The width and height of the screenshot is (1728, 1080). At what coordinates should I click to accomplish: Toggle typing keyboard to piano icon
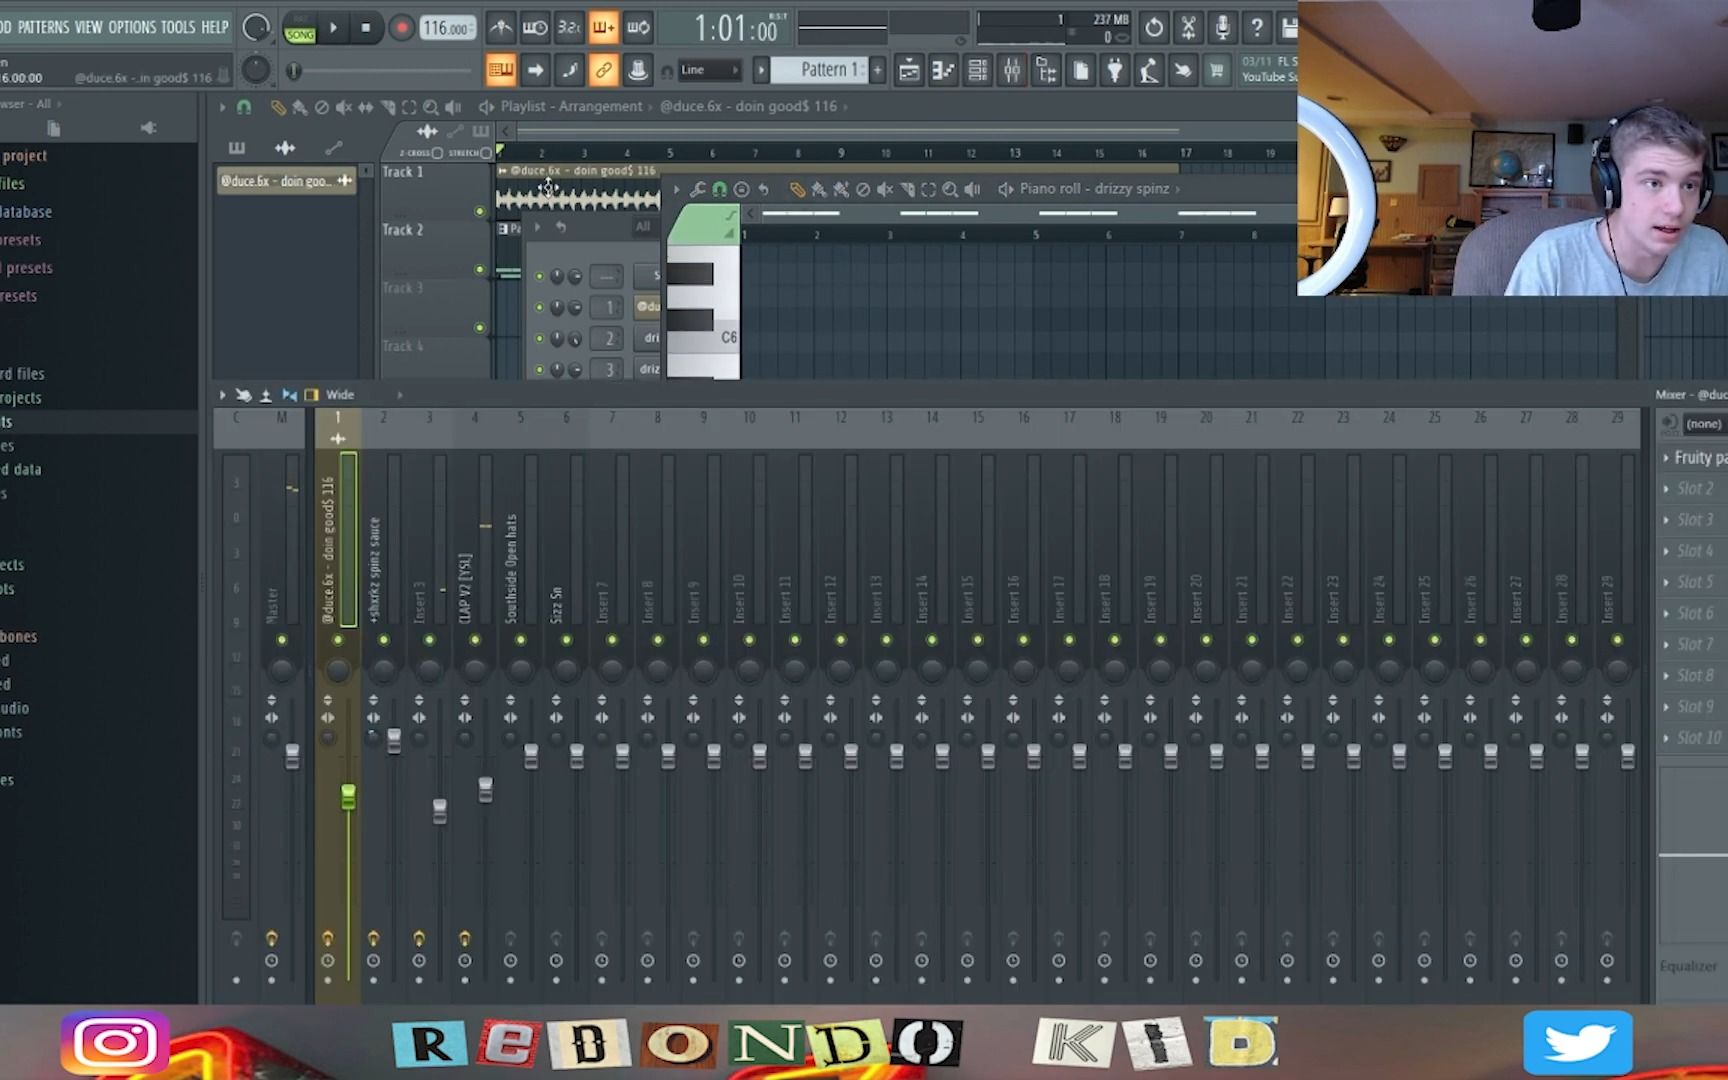(501, 70)
